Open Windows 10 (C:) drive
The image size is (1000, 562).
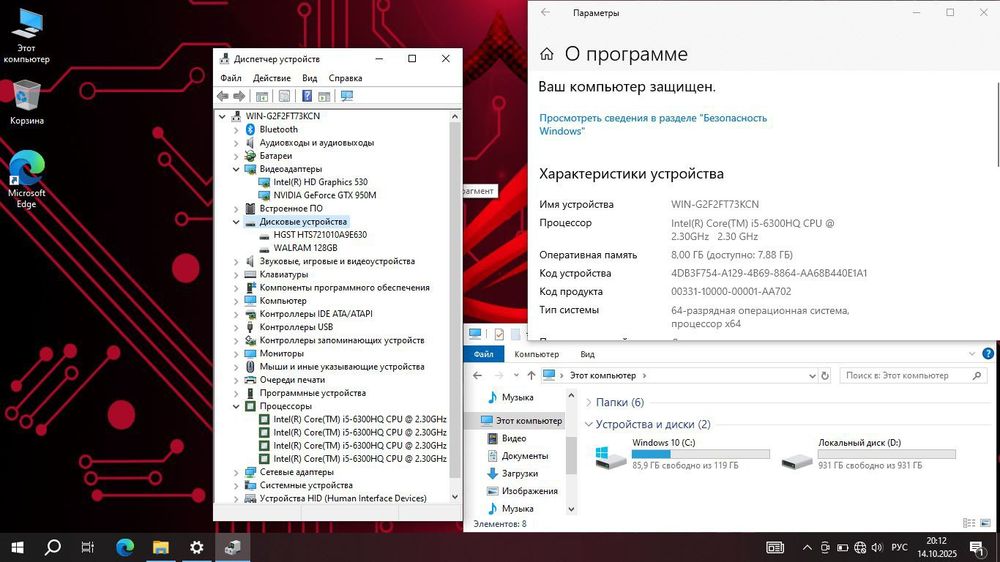pyautogui.click(x=682, y=454)
